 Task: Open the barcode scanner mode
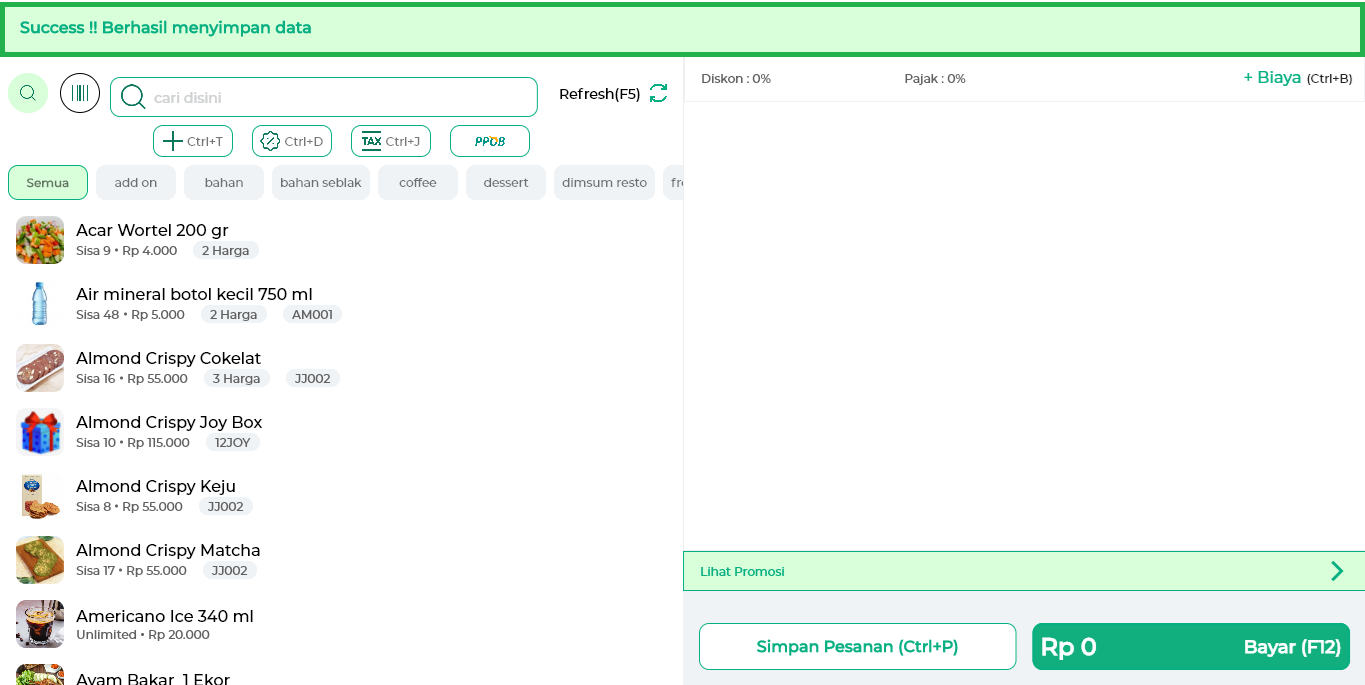(x=80, y=93)
